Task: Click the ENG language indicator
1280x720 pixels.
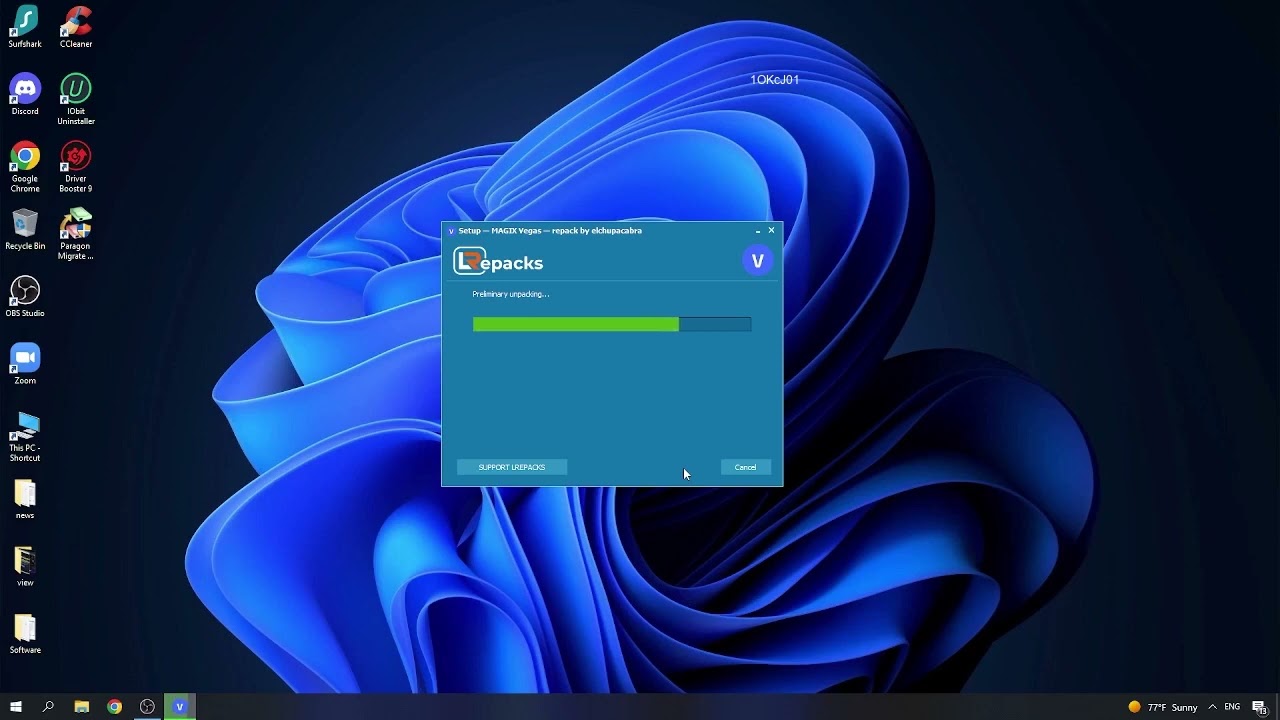Action: pyautogui.click(x=1232, y=707)
